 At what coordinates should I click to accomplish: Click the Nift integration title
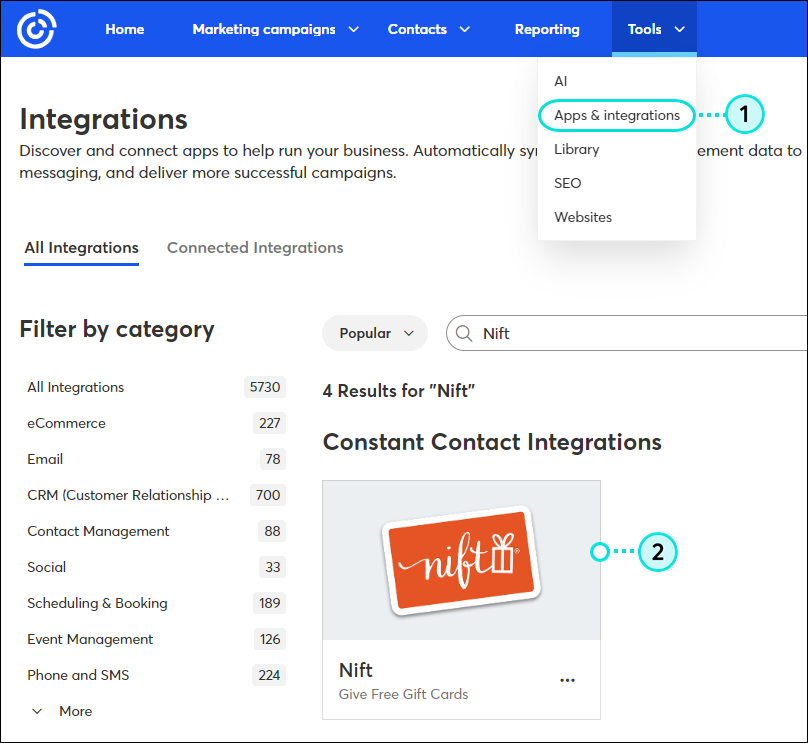coord(356,670)
